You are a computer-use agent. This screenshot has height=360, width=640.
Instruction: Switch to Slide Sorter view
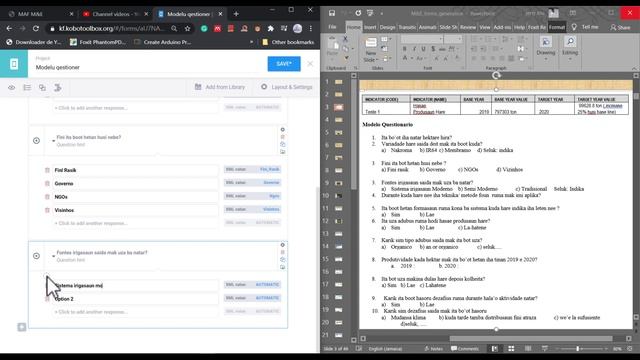pos(511,349)
